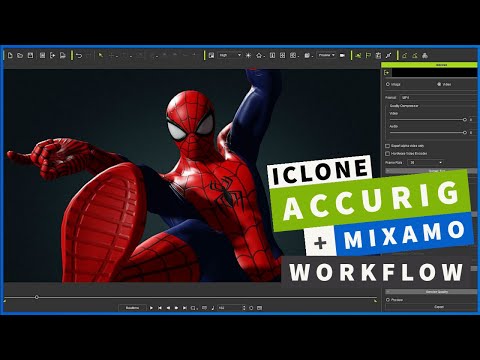Screen dimensions: 480x360
Task: Click the home view icon
Action: (x=259, y=55)
